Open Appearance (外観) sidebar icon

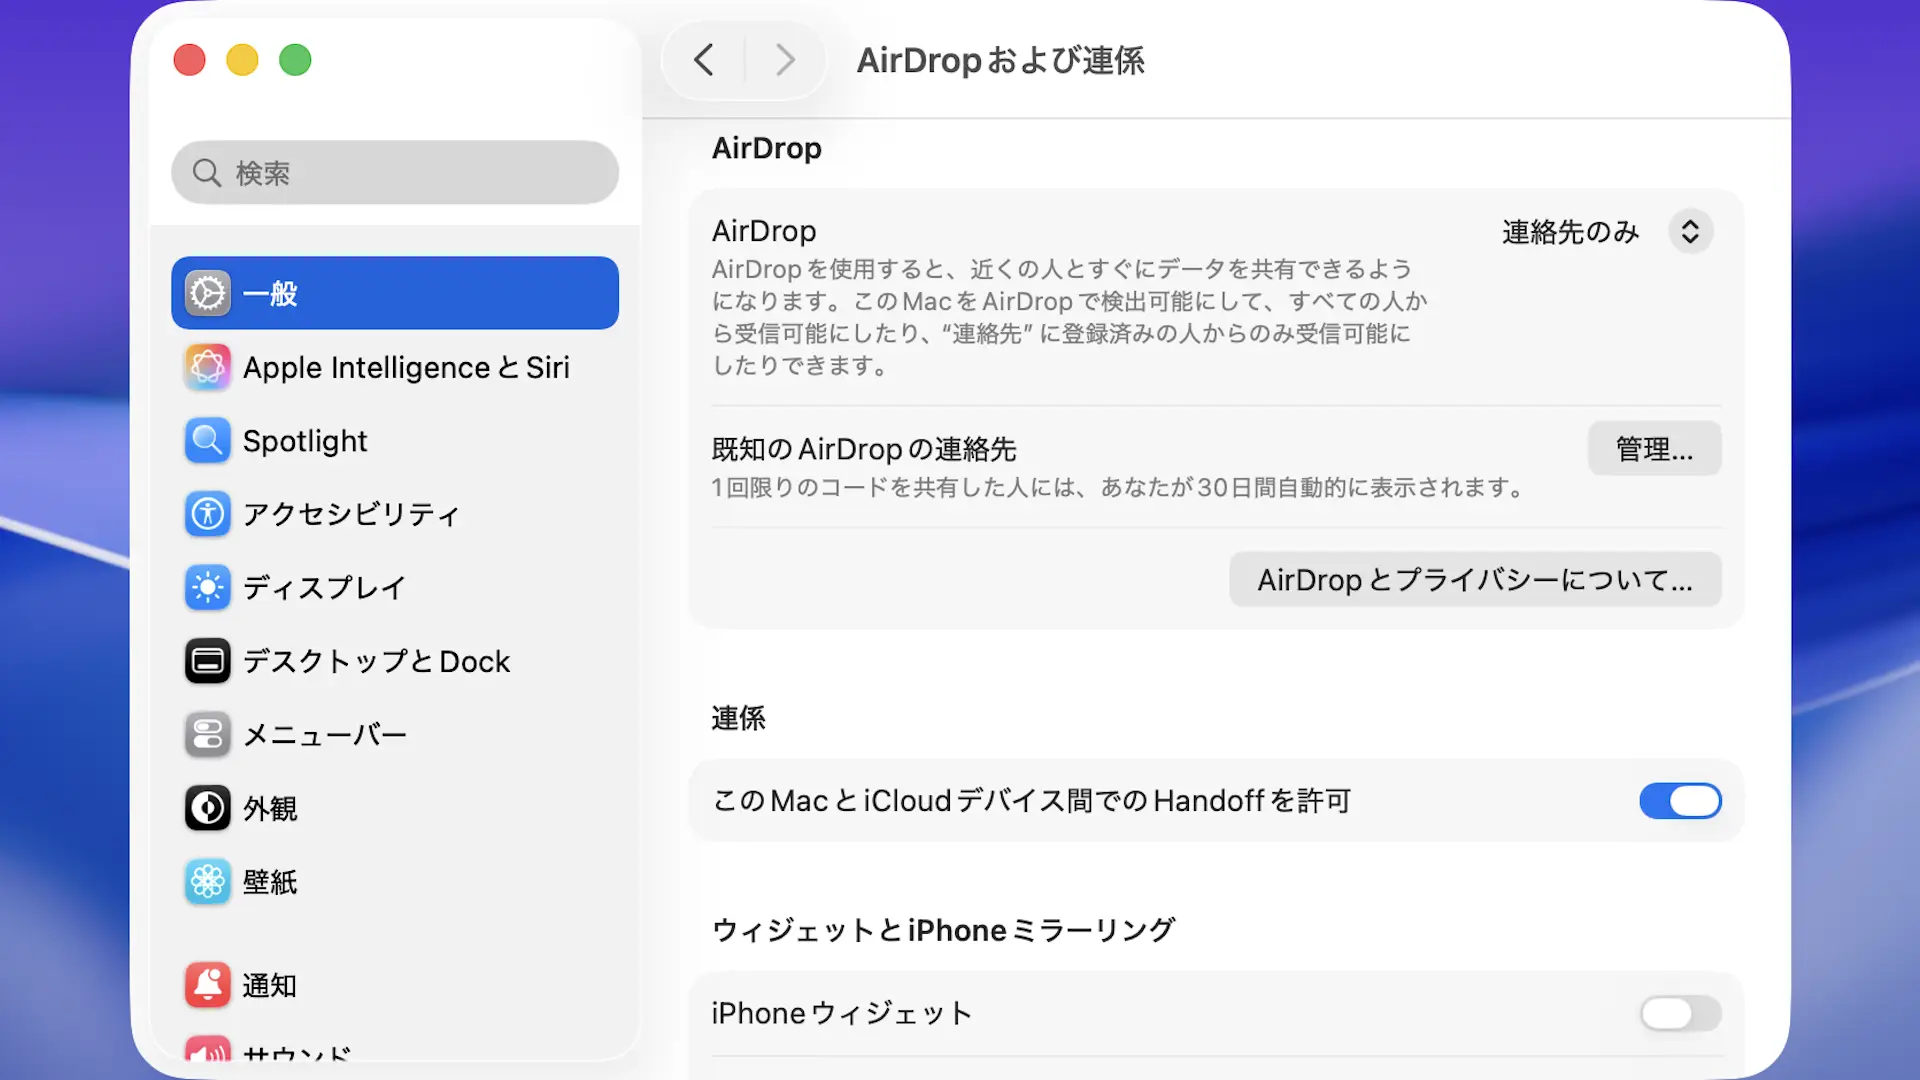208,808
